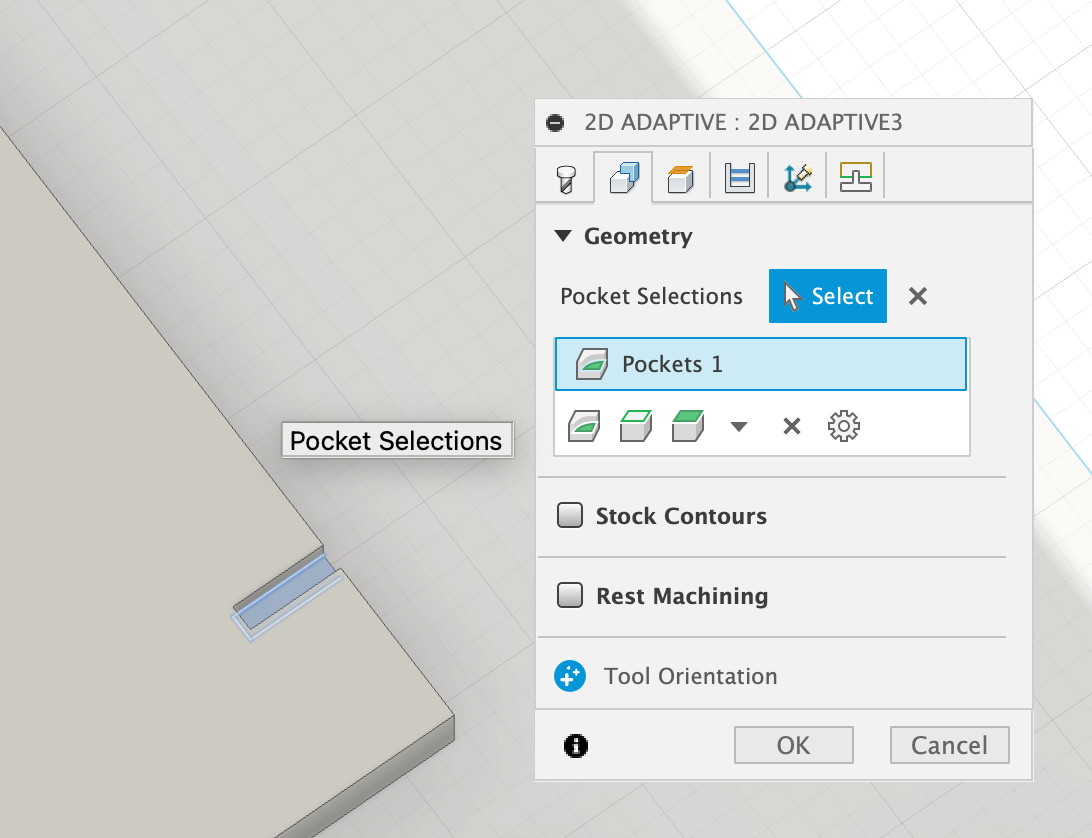1092x838 pixels.
Task: Select the Geometry tab cube icon
Action: point(623,175)
